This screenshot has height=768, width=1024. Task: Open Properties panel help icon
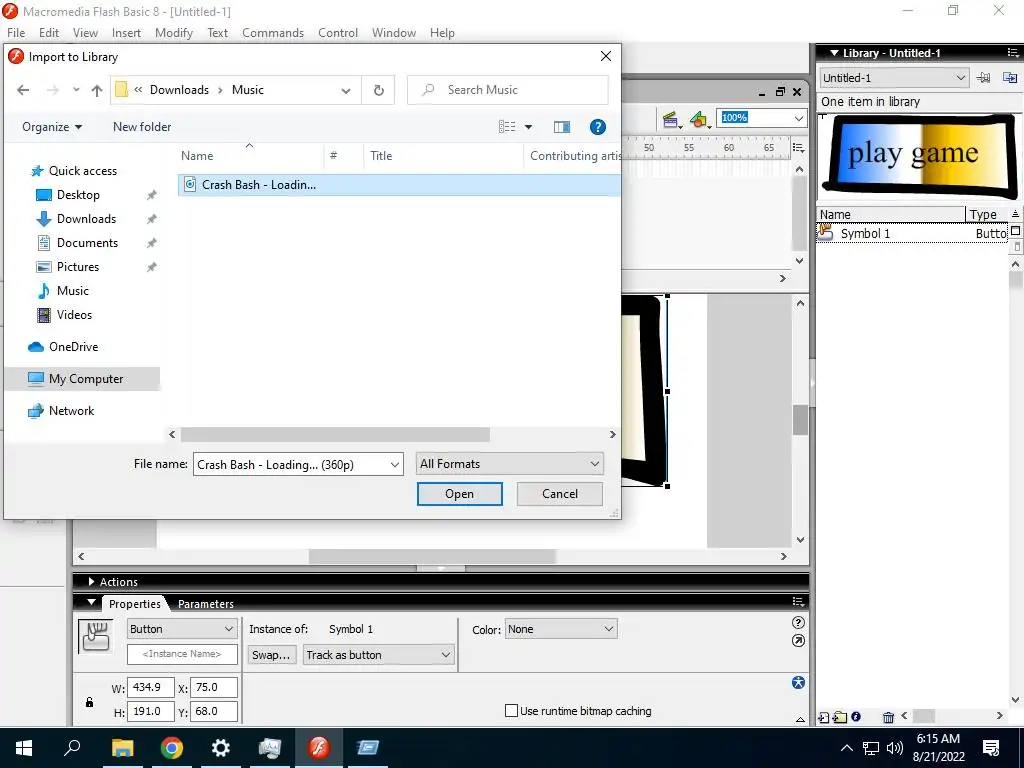click(x=798, y=622)
